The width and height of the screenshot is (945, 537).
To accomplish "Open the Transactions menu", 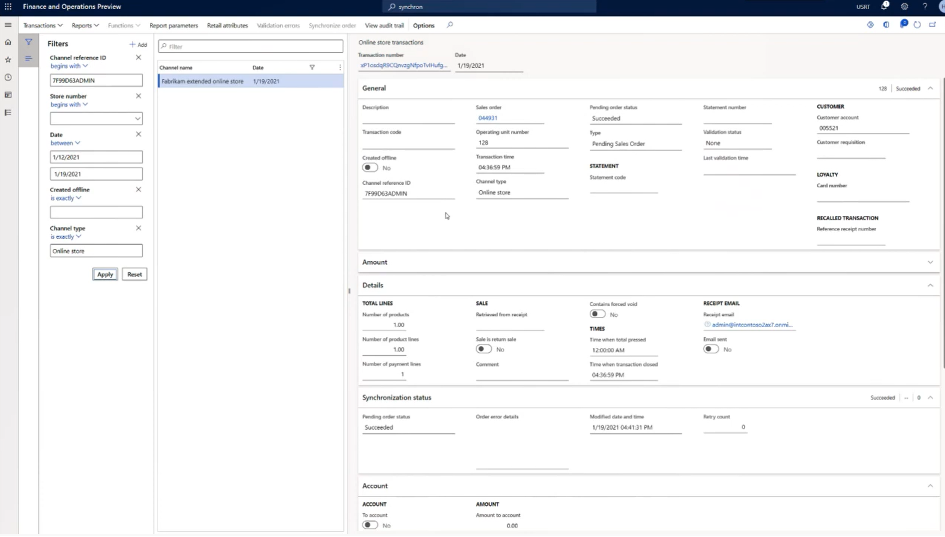I will 42,25.
